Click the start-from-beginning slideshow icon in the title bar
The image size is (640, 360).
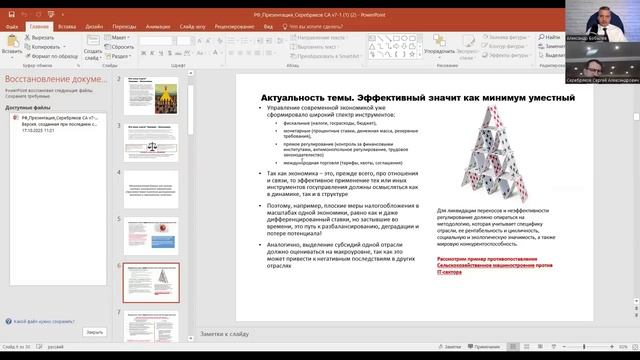pos(51,14)
